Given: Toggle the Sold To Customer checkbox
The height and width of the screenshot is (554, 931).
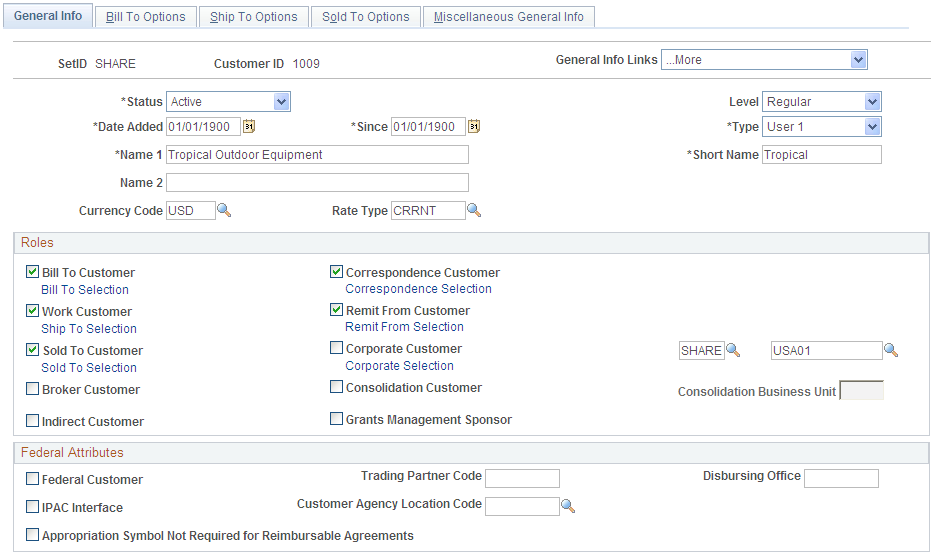Looking at the screenshot, I should click(33, 350).
